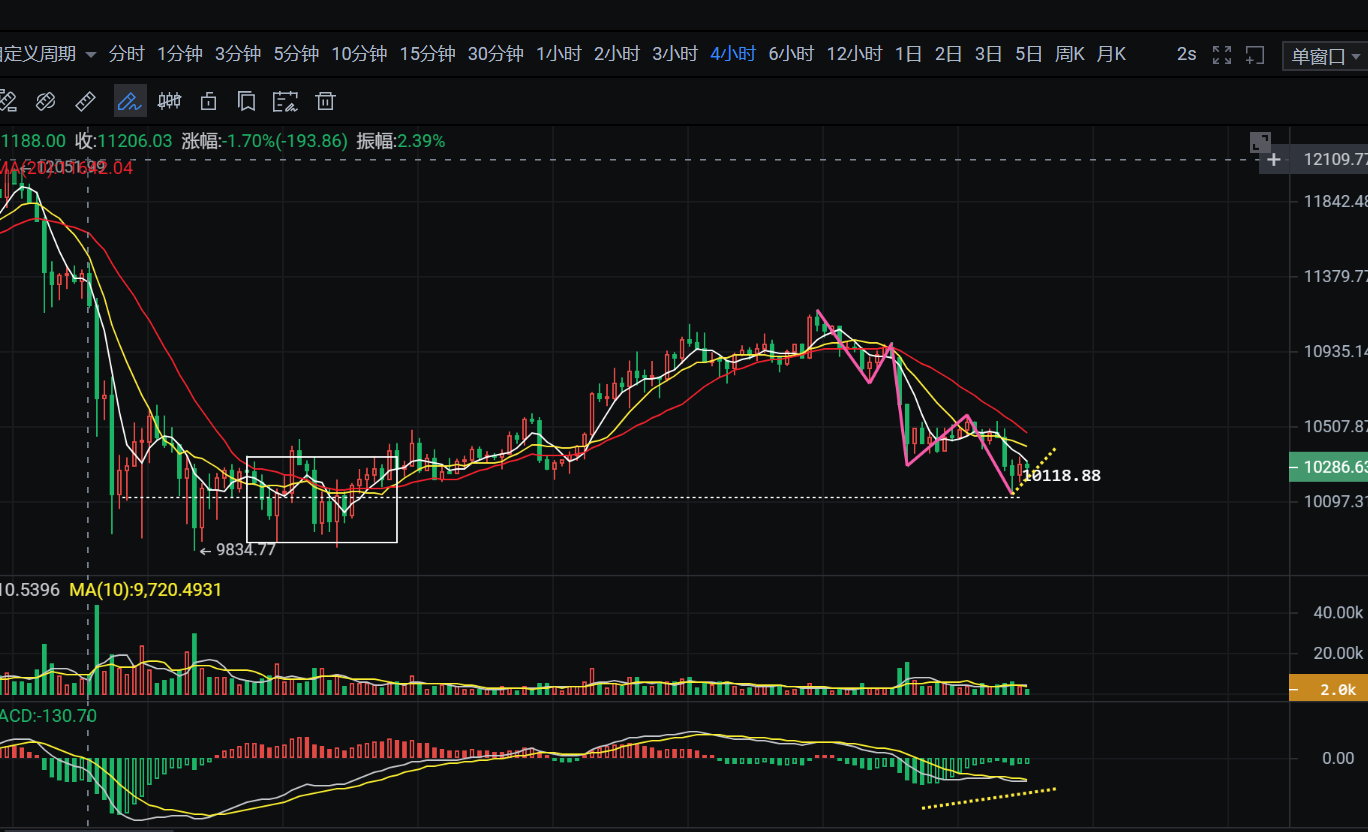Select the 3分钟 interval

[238, 54]
